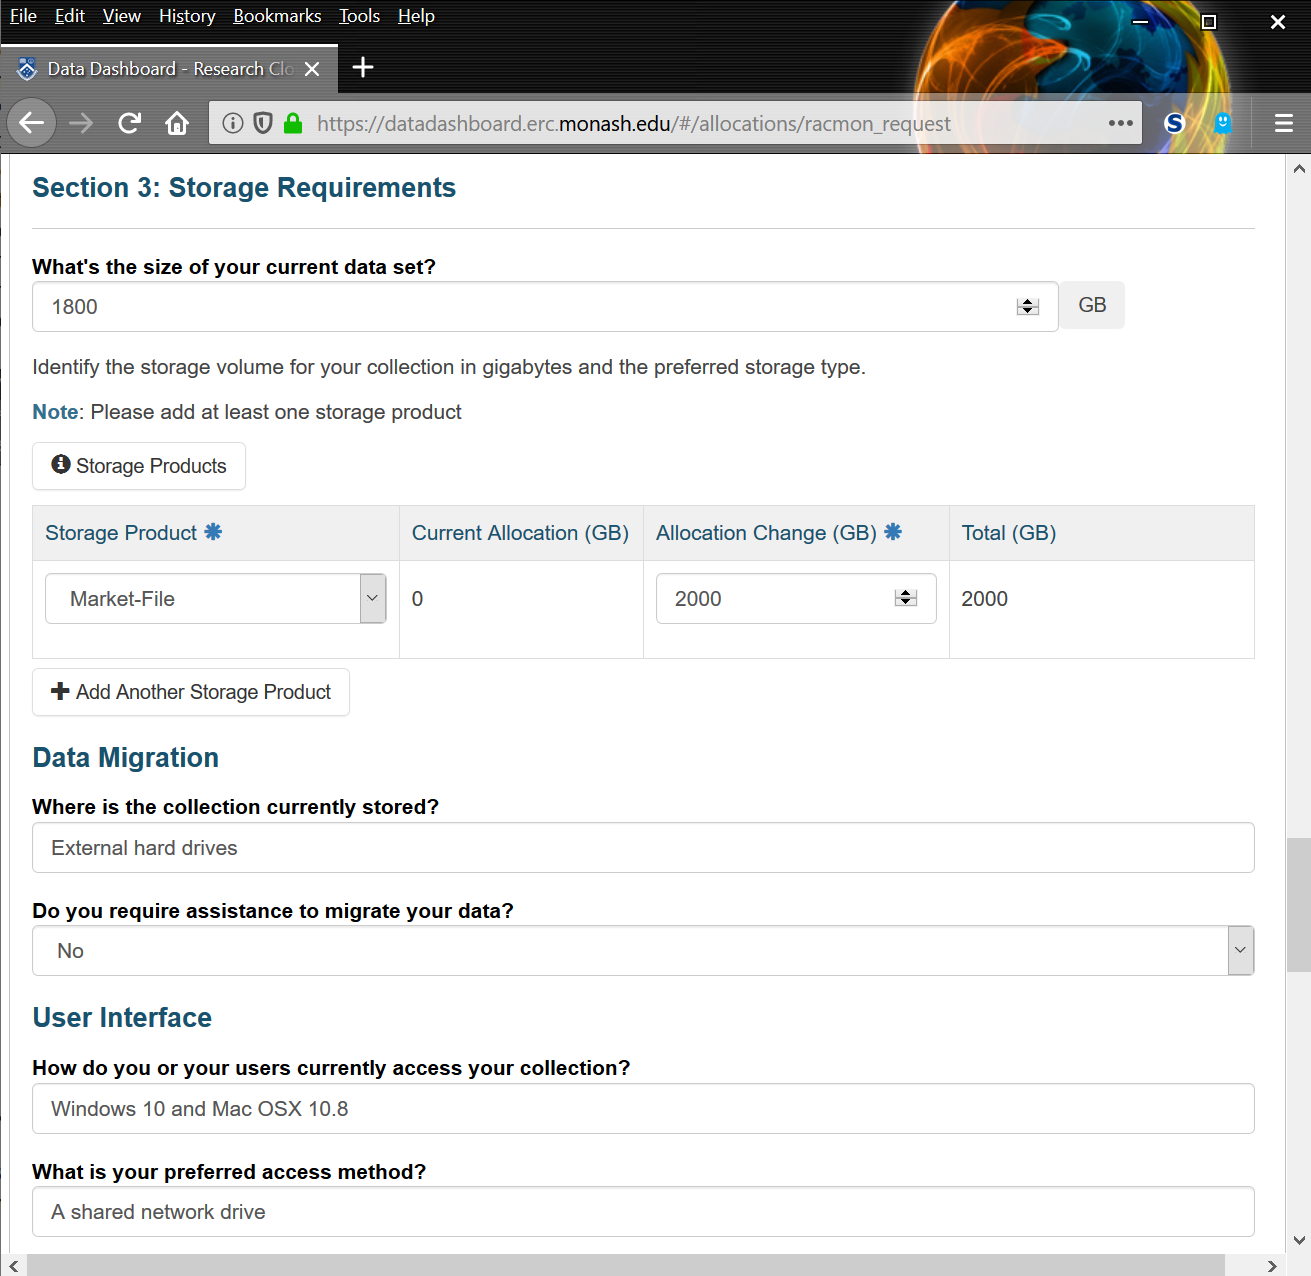Open the migration assistance dropdown showing No
Image resolution: width=1311 pixels, height=1276 pixels.
[x=1240, y=950]
